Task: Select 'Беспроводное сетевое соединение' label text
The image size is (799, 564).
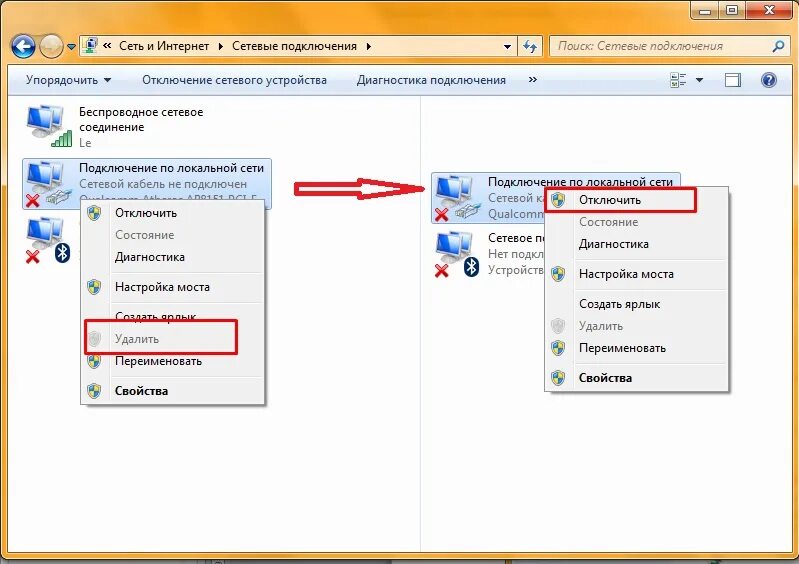Action: click(141, 119)
